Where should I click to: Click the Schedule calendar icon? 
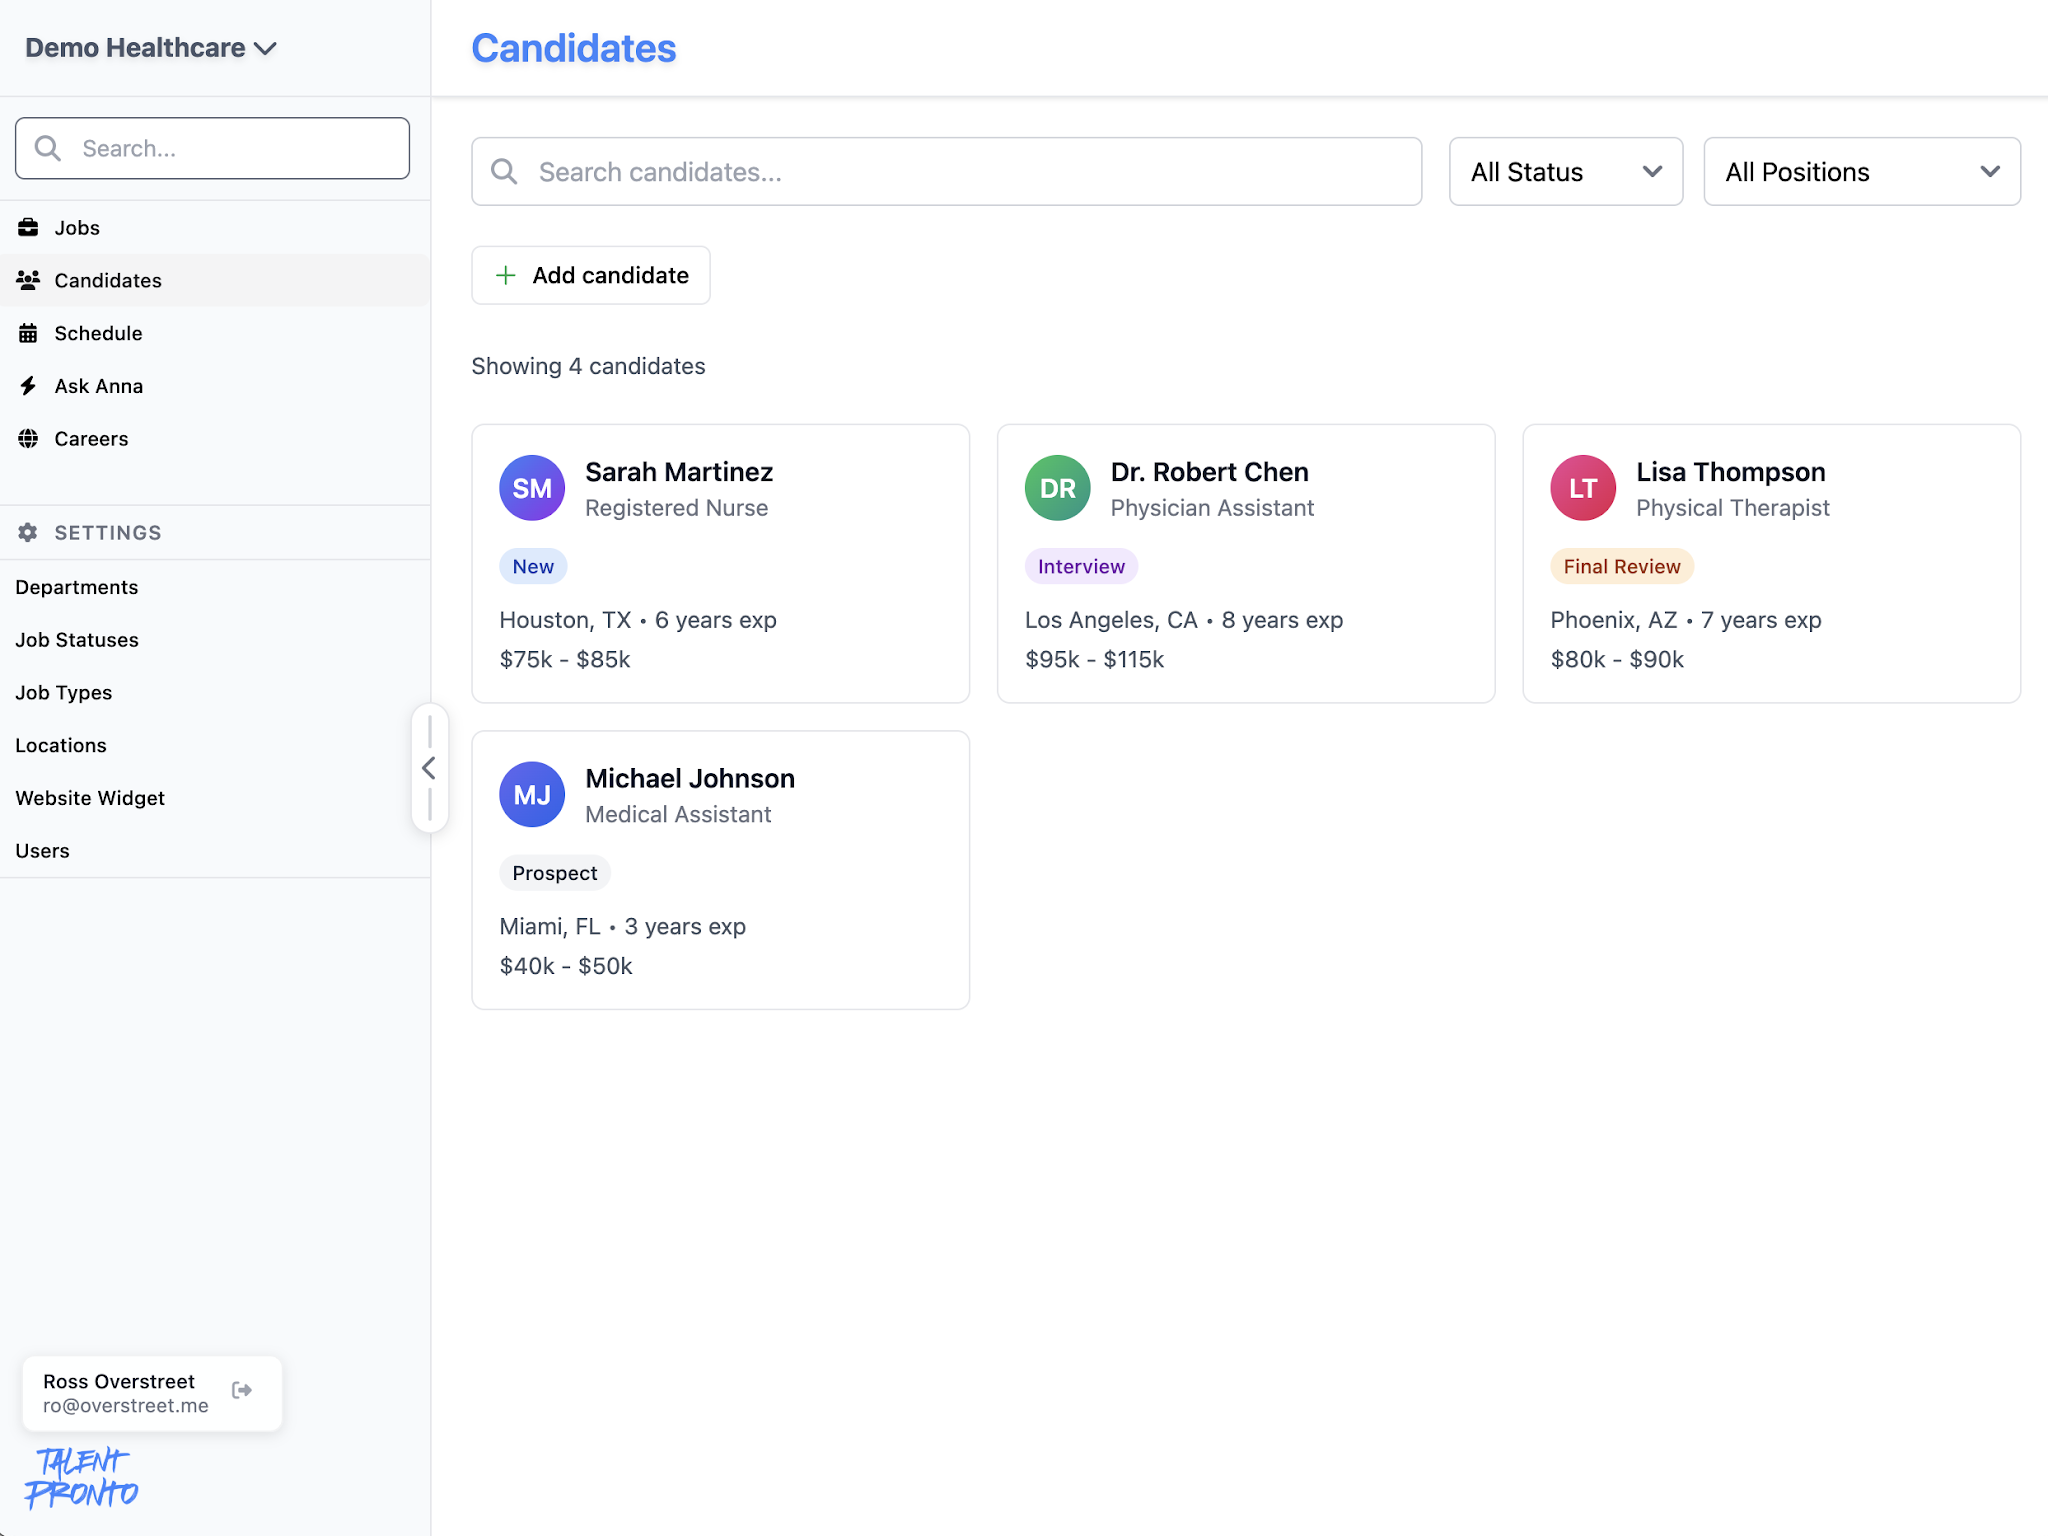click(28, 333)
